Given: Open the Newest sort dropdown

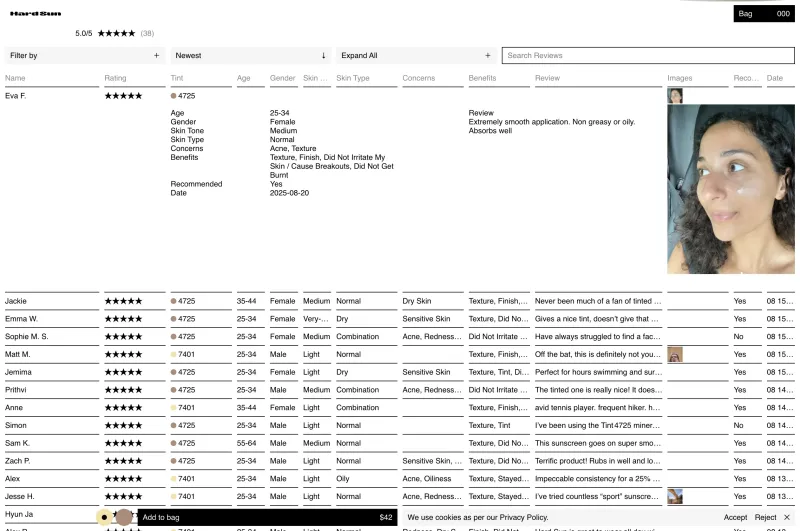Looking at the screenshot, I should (x=251, y=56).
